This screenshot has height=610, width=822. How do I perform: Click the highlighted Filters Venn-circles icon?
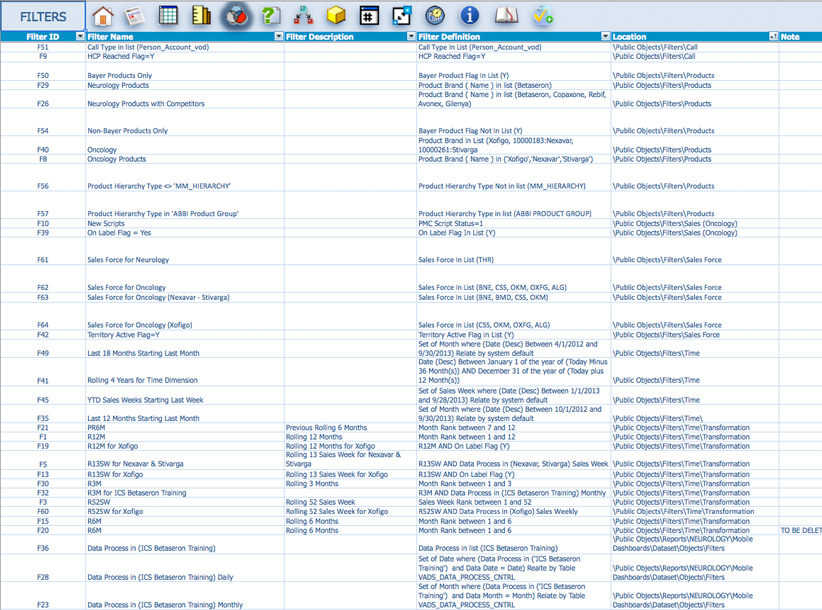[236, 16]
